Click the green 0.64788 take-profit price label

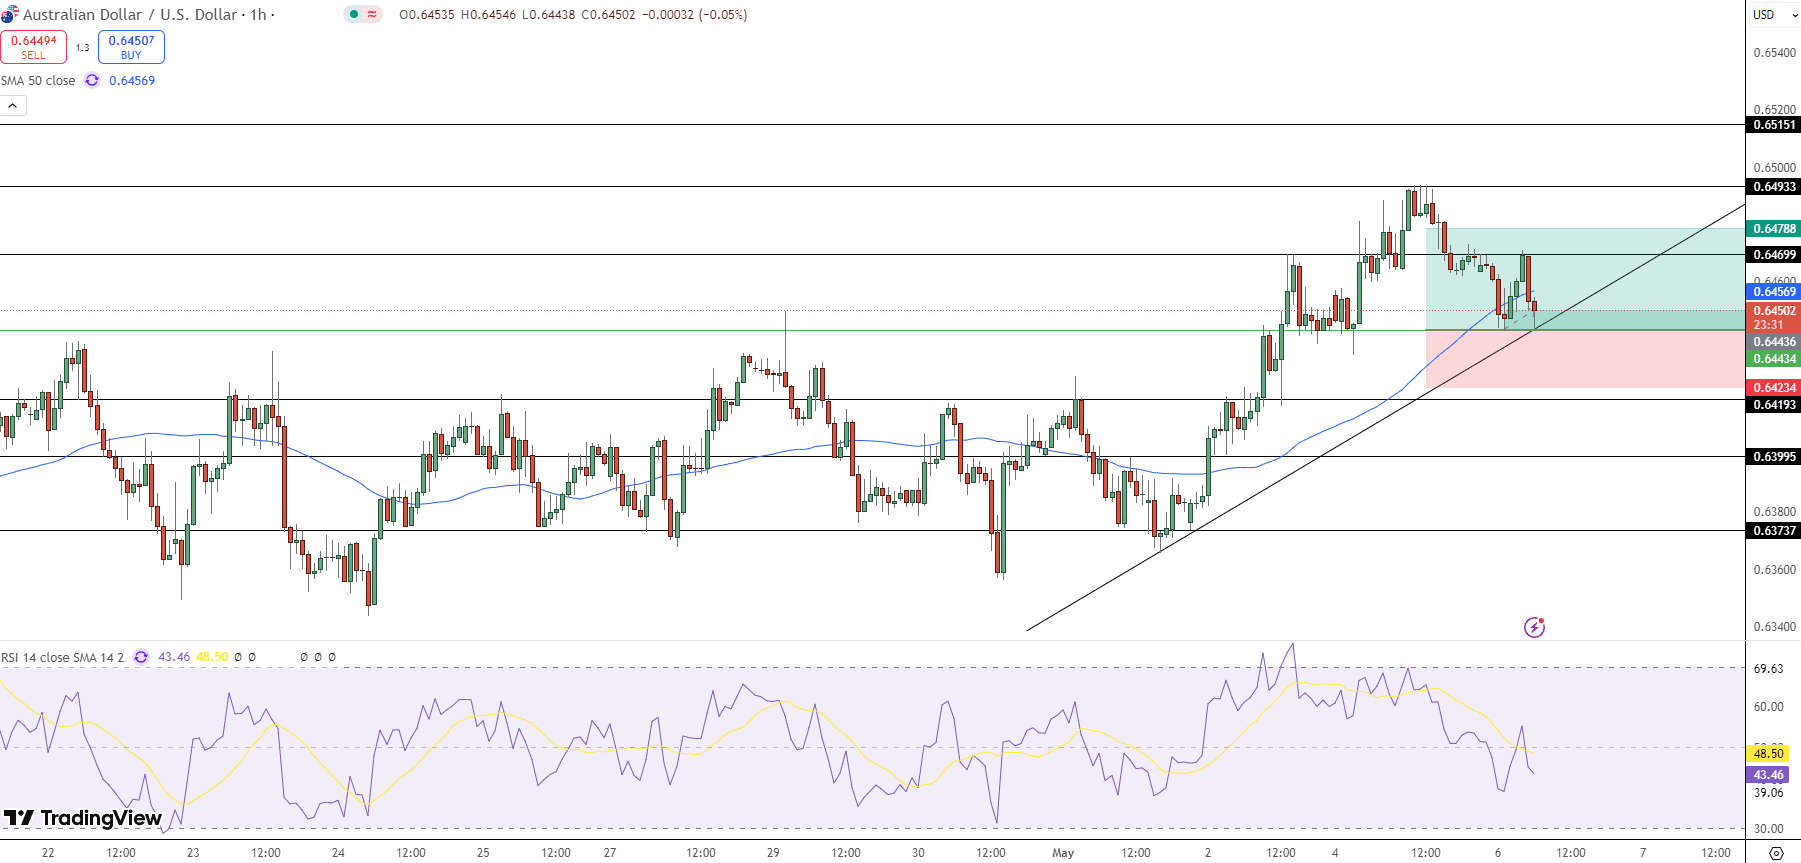click(x=1774, y=229)
